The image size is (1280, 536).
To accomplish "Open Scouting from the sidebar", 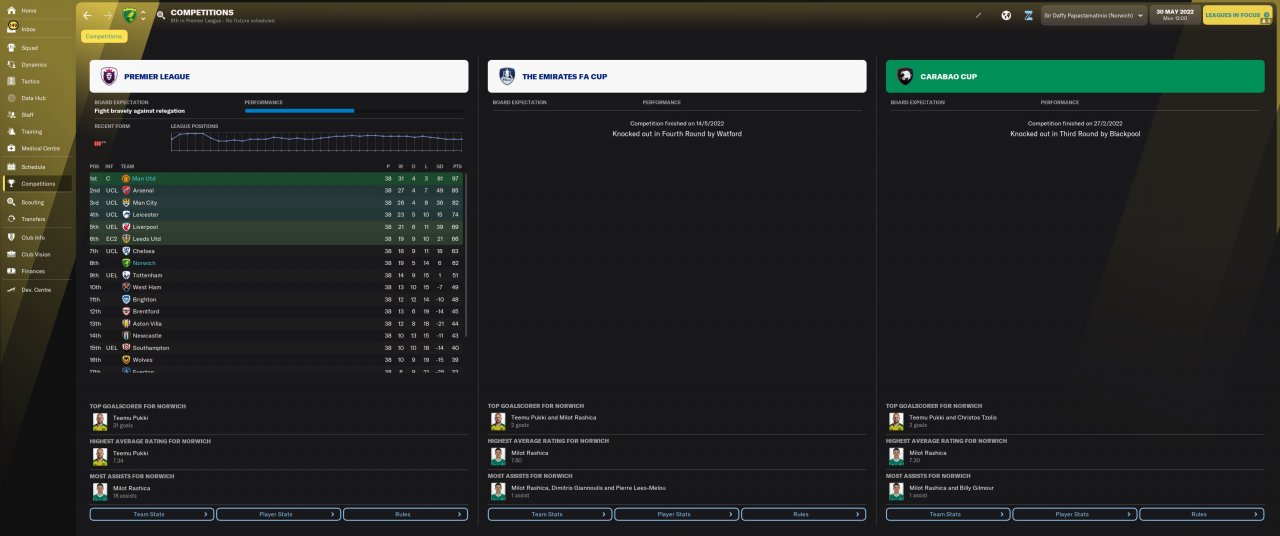I will (32, 202).
